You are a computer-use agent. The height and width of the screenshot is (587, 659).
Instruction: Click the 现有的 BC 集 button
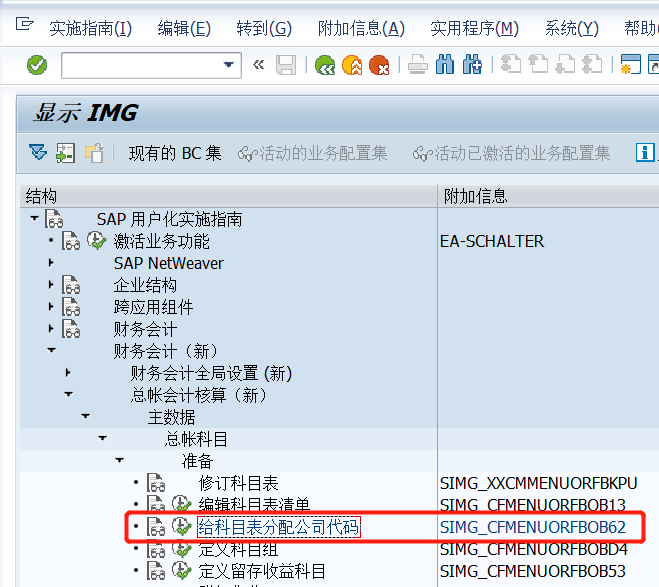tap(175, 153)
